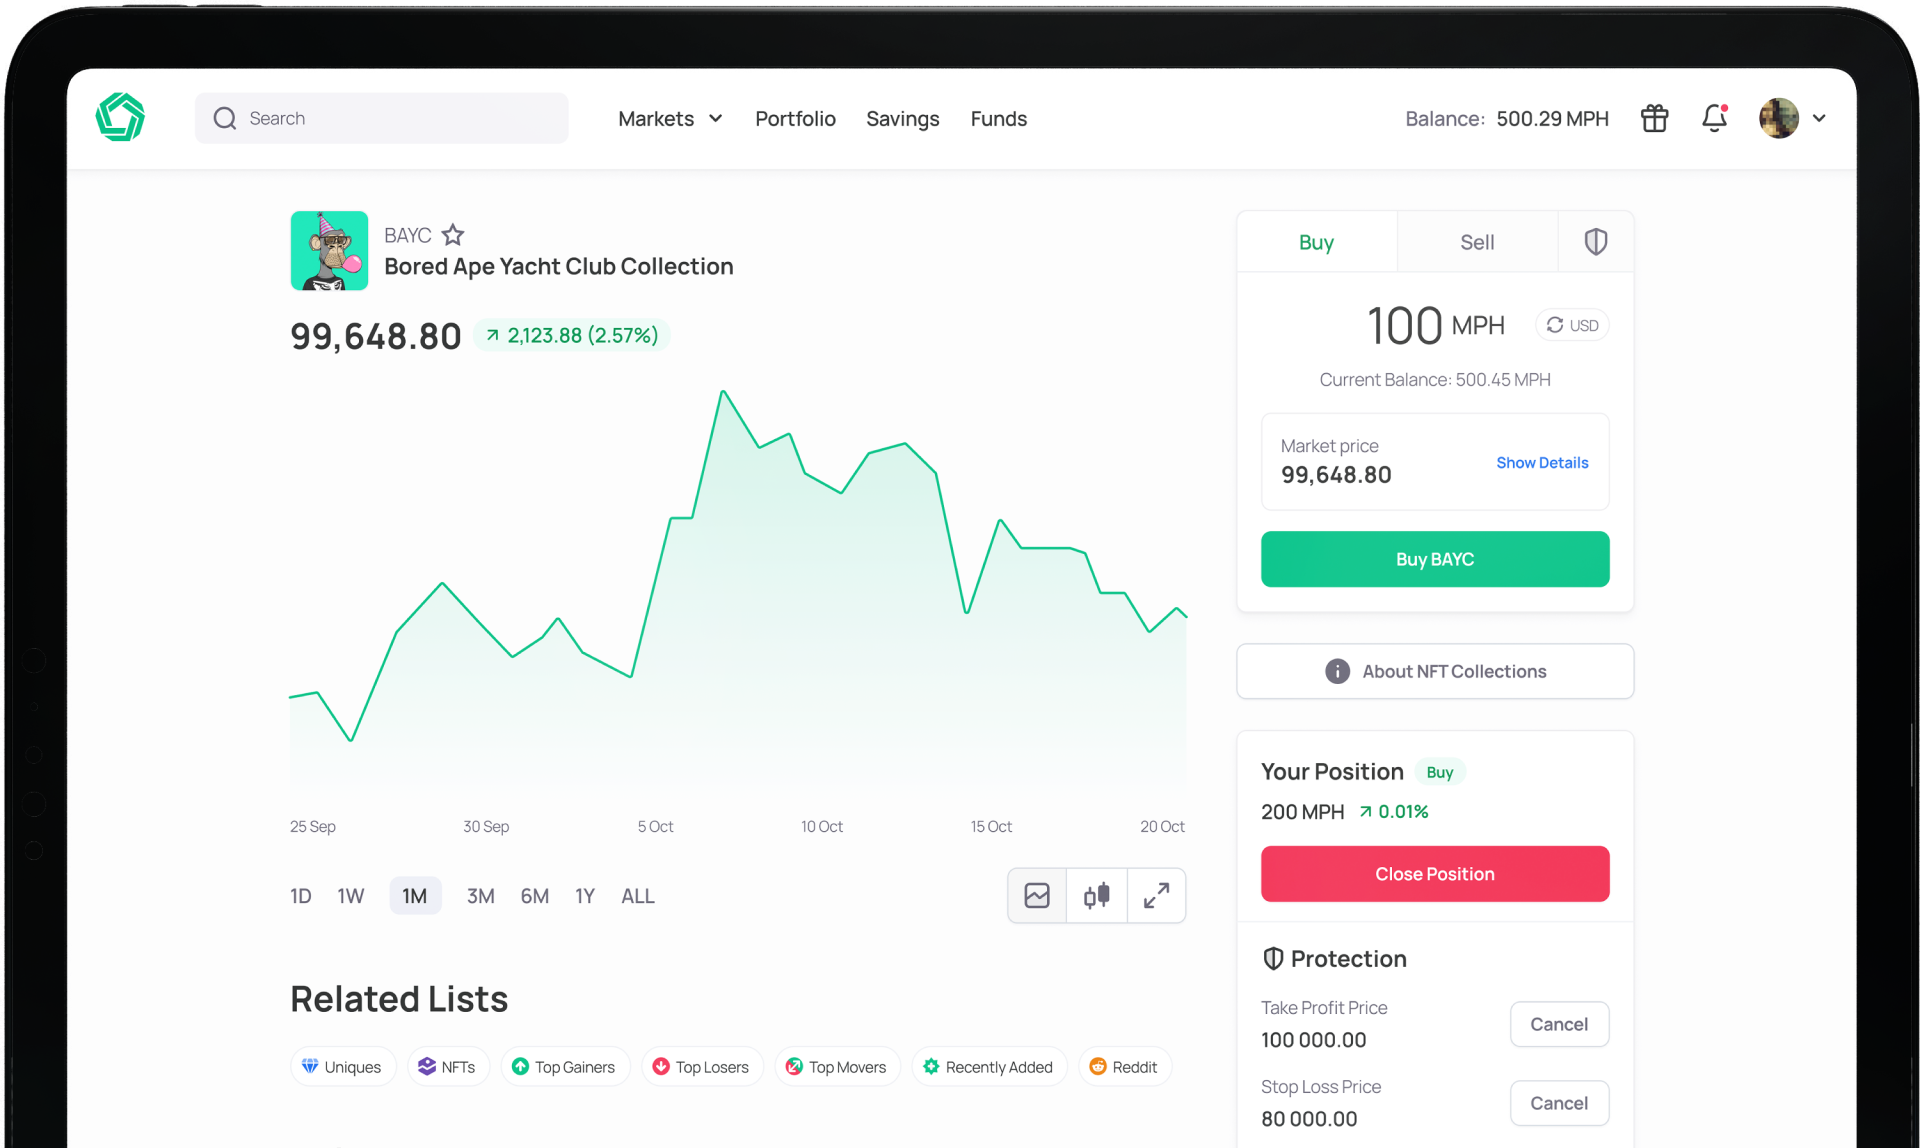The image size is (1920, 1148).
Task: Select the 1D time range
Action: click(301, 896)
